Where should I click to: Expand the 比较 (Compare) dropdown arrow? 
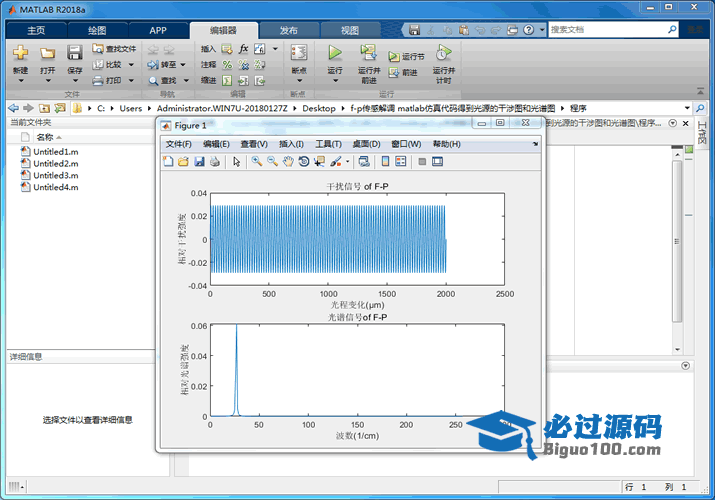[x=131, y=65]
